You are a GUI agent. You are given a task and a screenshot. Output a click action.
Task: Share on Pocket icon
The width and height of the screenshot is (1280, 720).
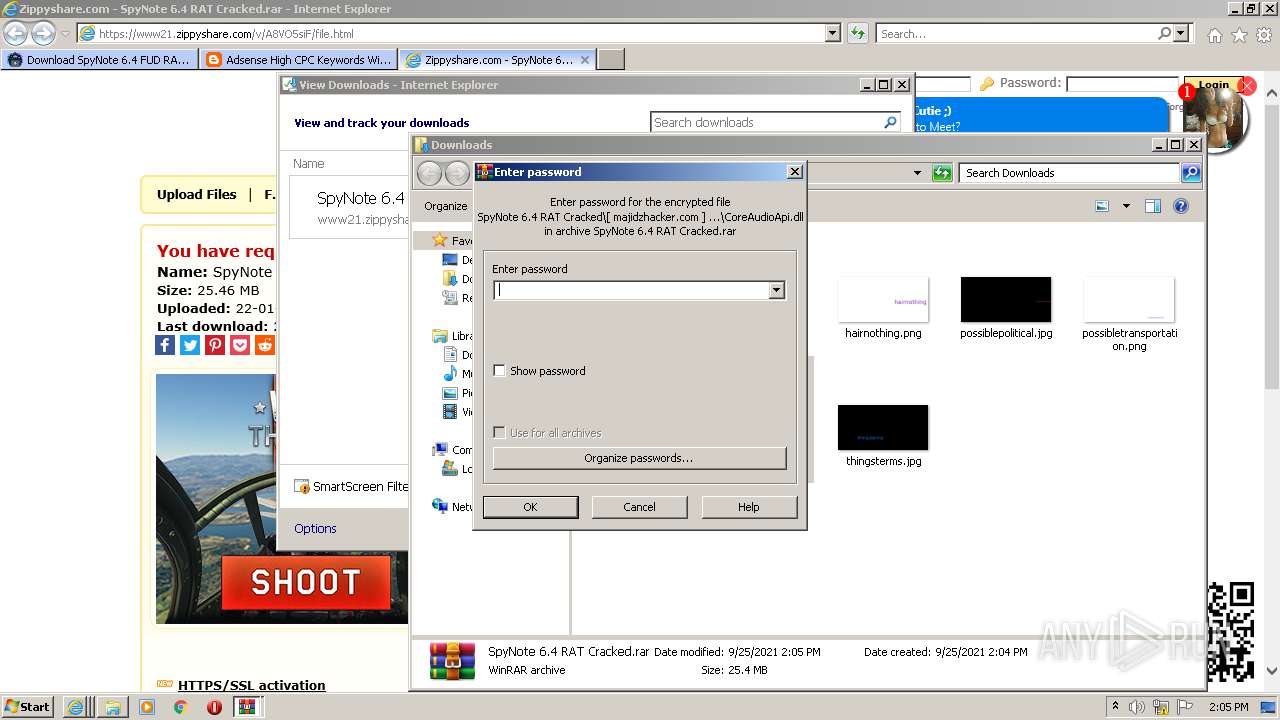click(x=240, y=345)
